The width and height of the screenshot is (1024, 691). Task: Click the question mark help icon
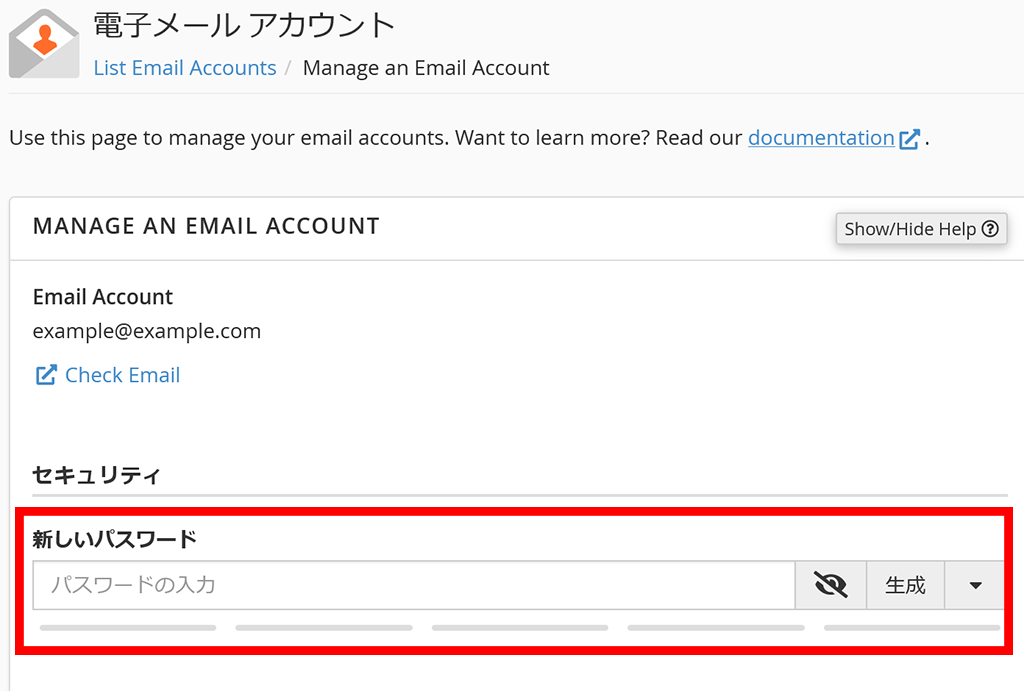pos(990,229)
